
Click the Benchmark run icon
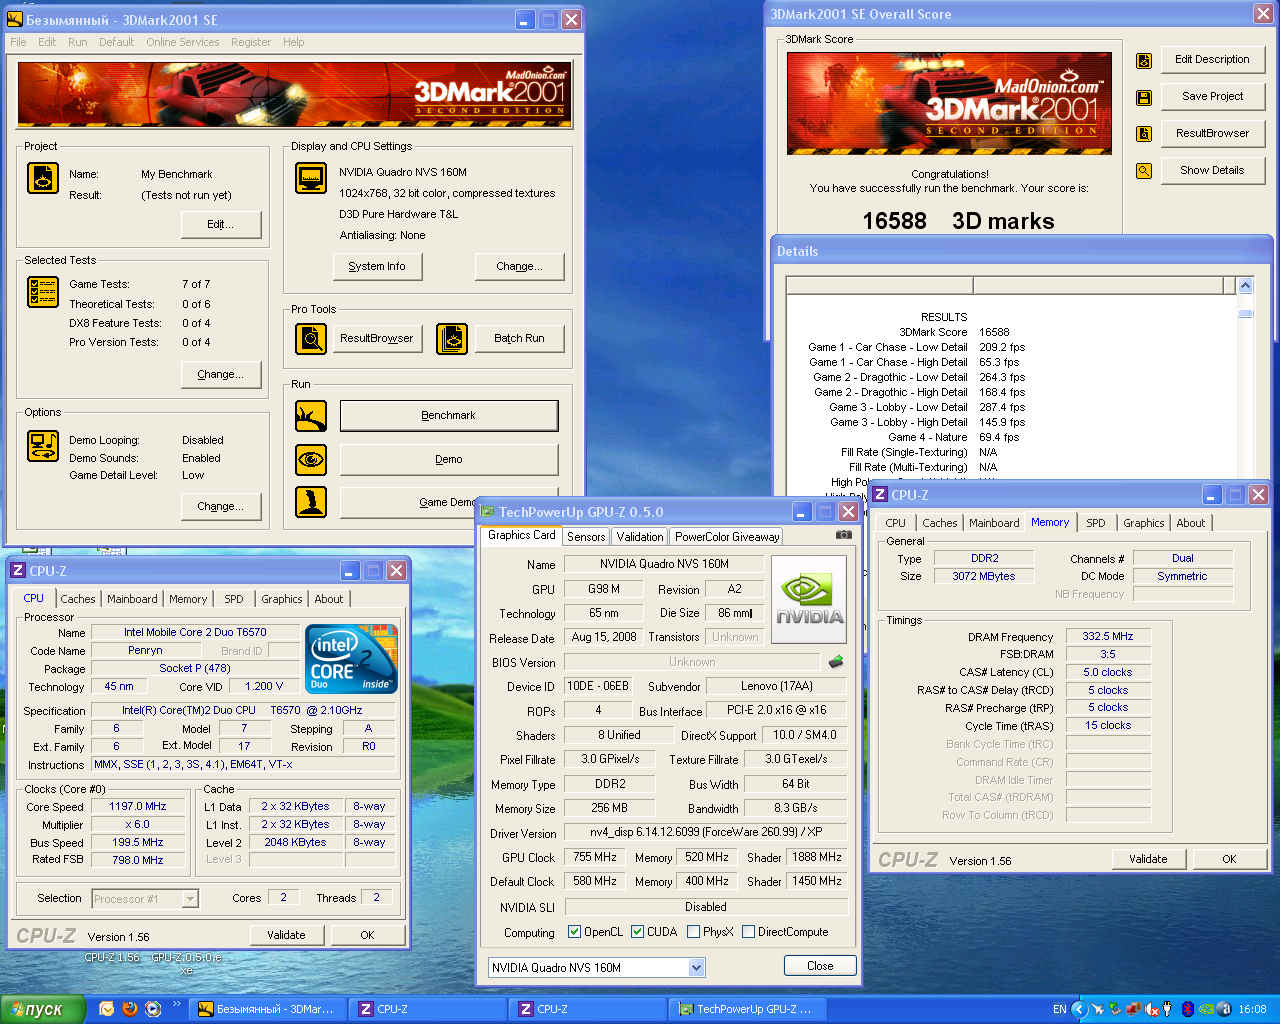click(311, 416)
